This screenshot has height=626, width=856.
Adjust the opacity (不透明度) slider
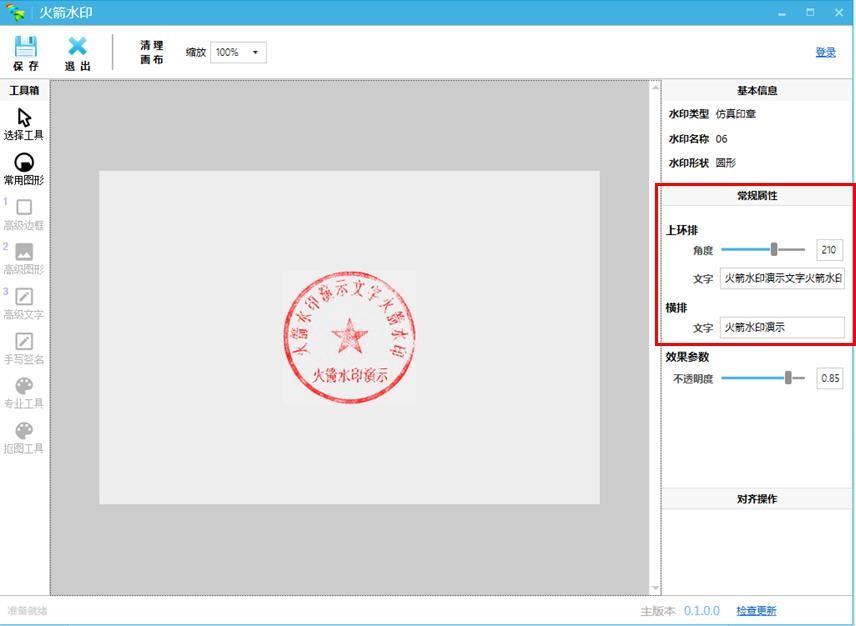(x=788, y=378)
